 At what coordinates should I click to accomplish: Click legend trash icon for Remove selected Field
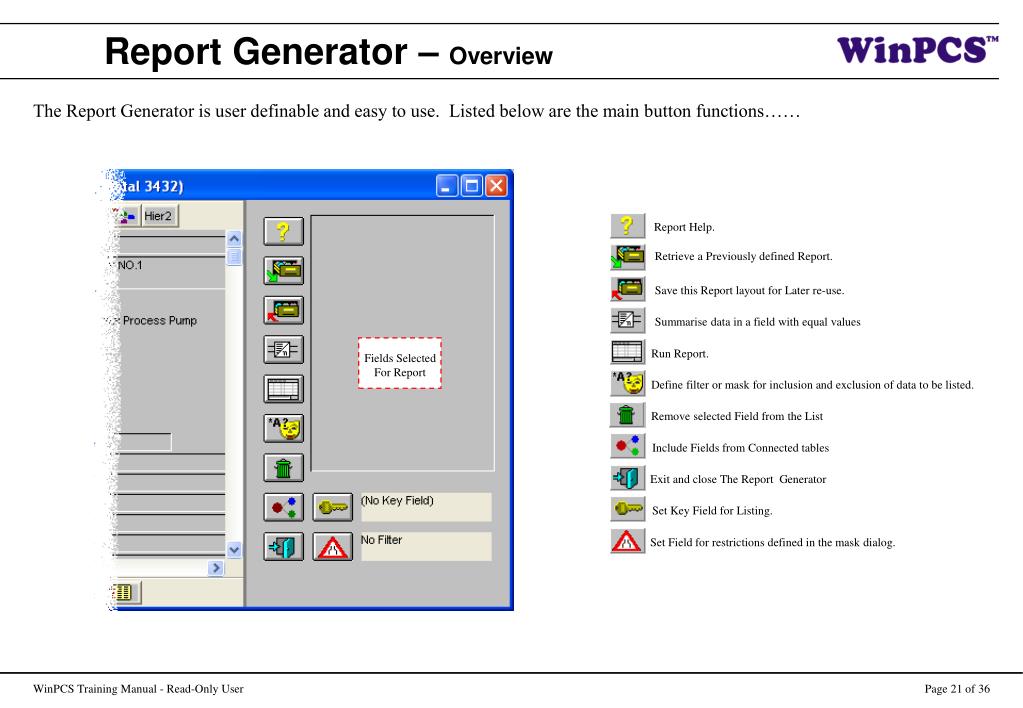(x=627, y=415)
